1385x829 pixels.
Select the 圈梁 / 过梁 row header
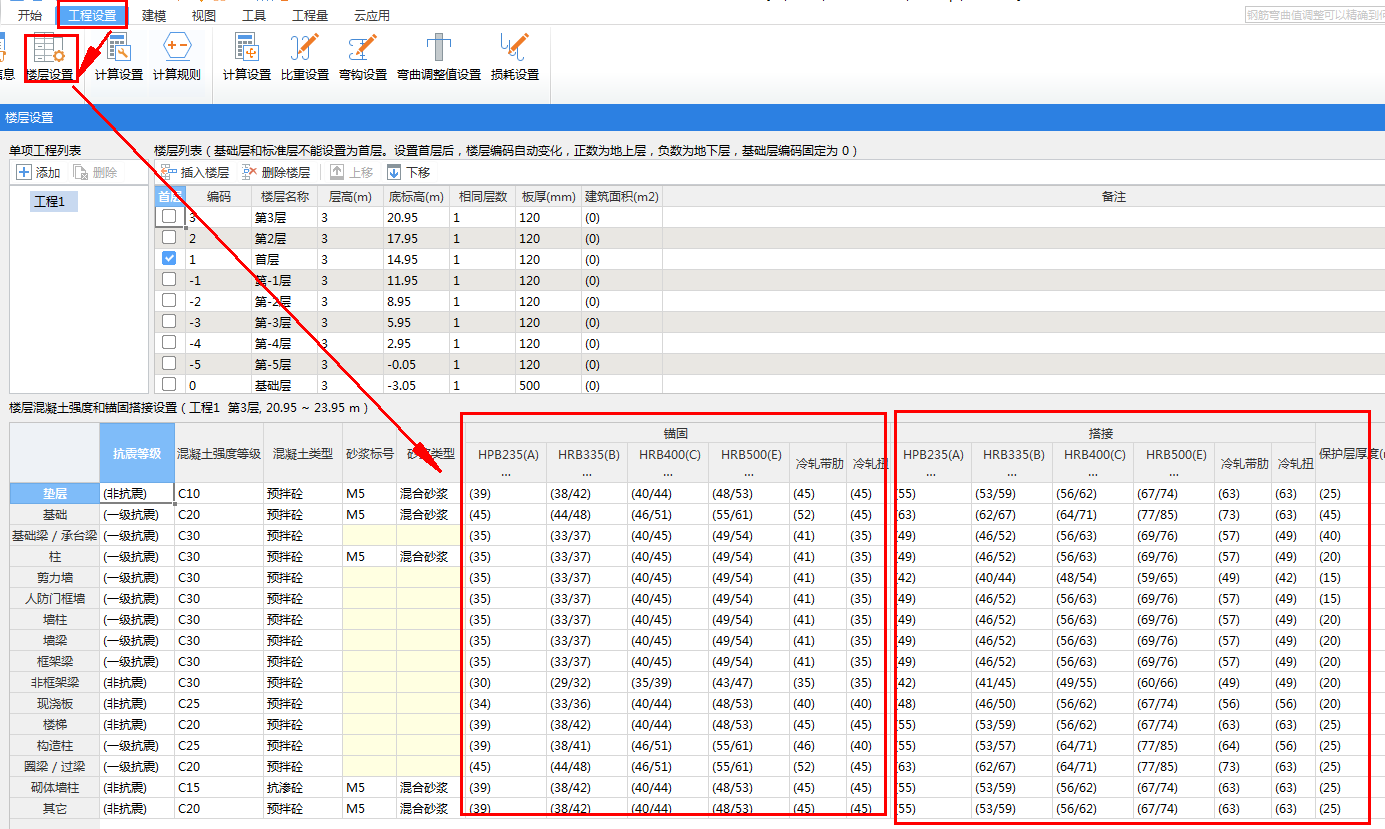55,766
